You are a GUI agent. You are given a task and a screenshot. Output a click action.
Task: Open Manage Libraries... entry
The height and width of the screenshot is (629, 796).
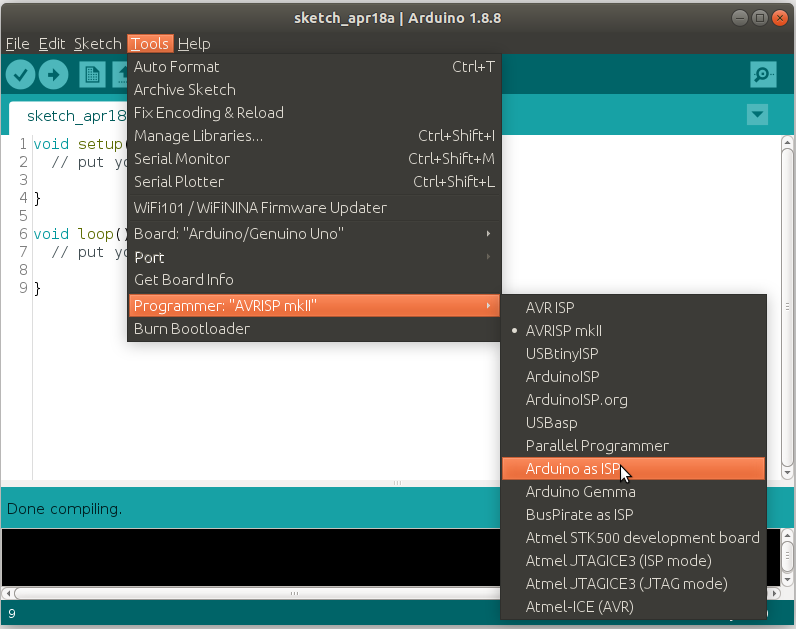point(314,136)
